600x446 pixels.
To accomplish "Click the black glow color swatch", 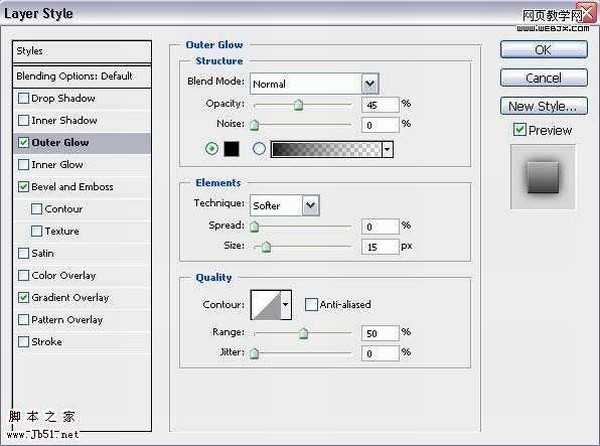I will tap(231, 149).
